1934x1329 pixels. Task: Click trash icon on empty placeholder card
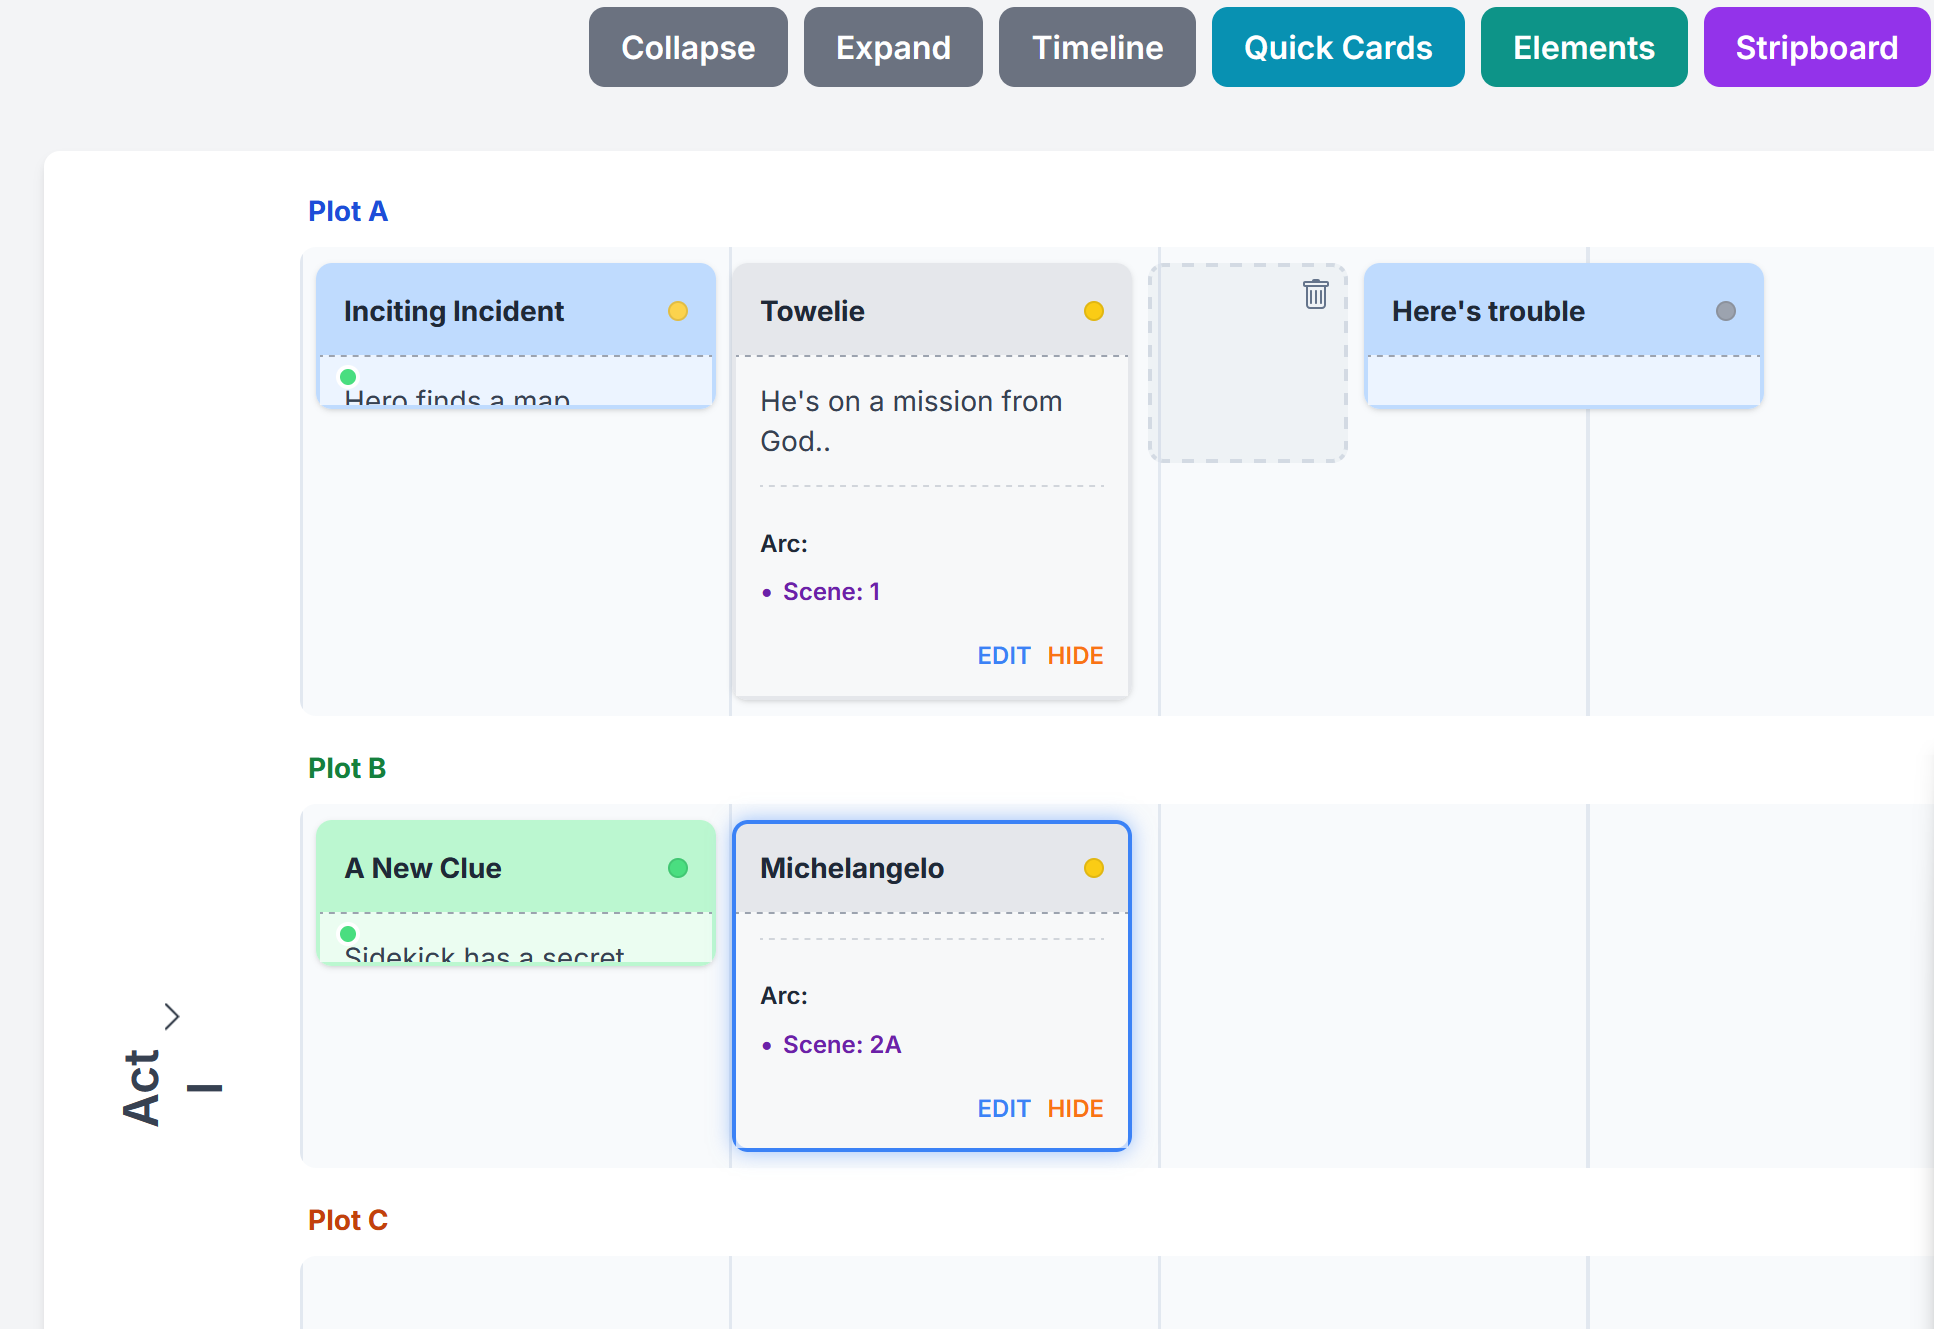[x=1315, y=294]
